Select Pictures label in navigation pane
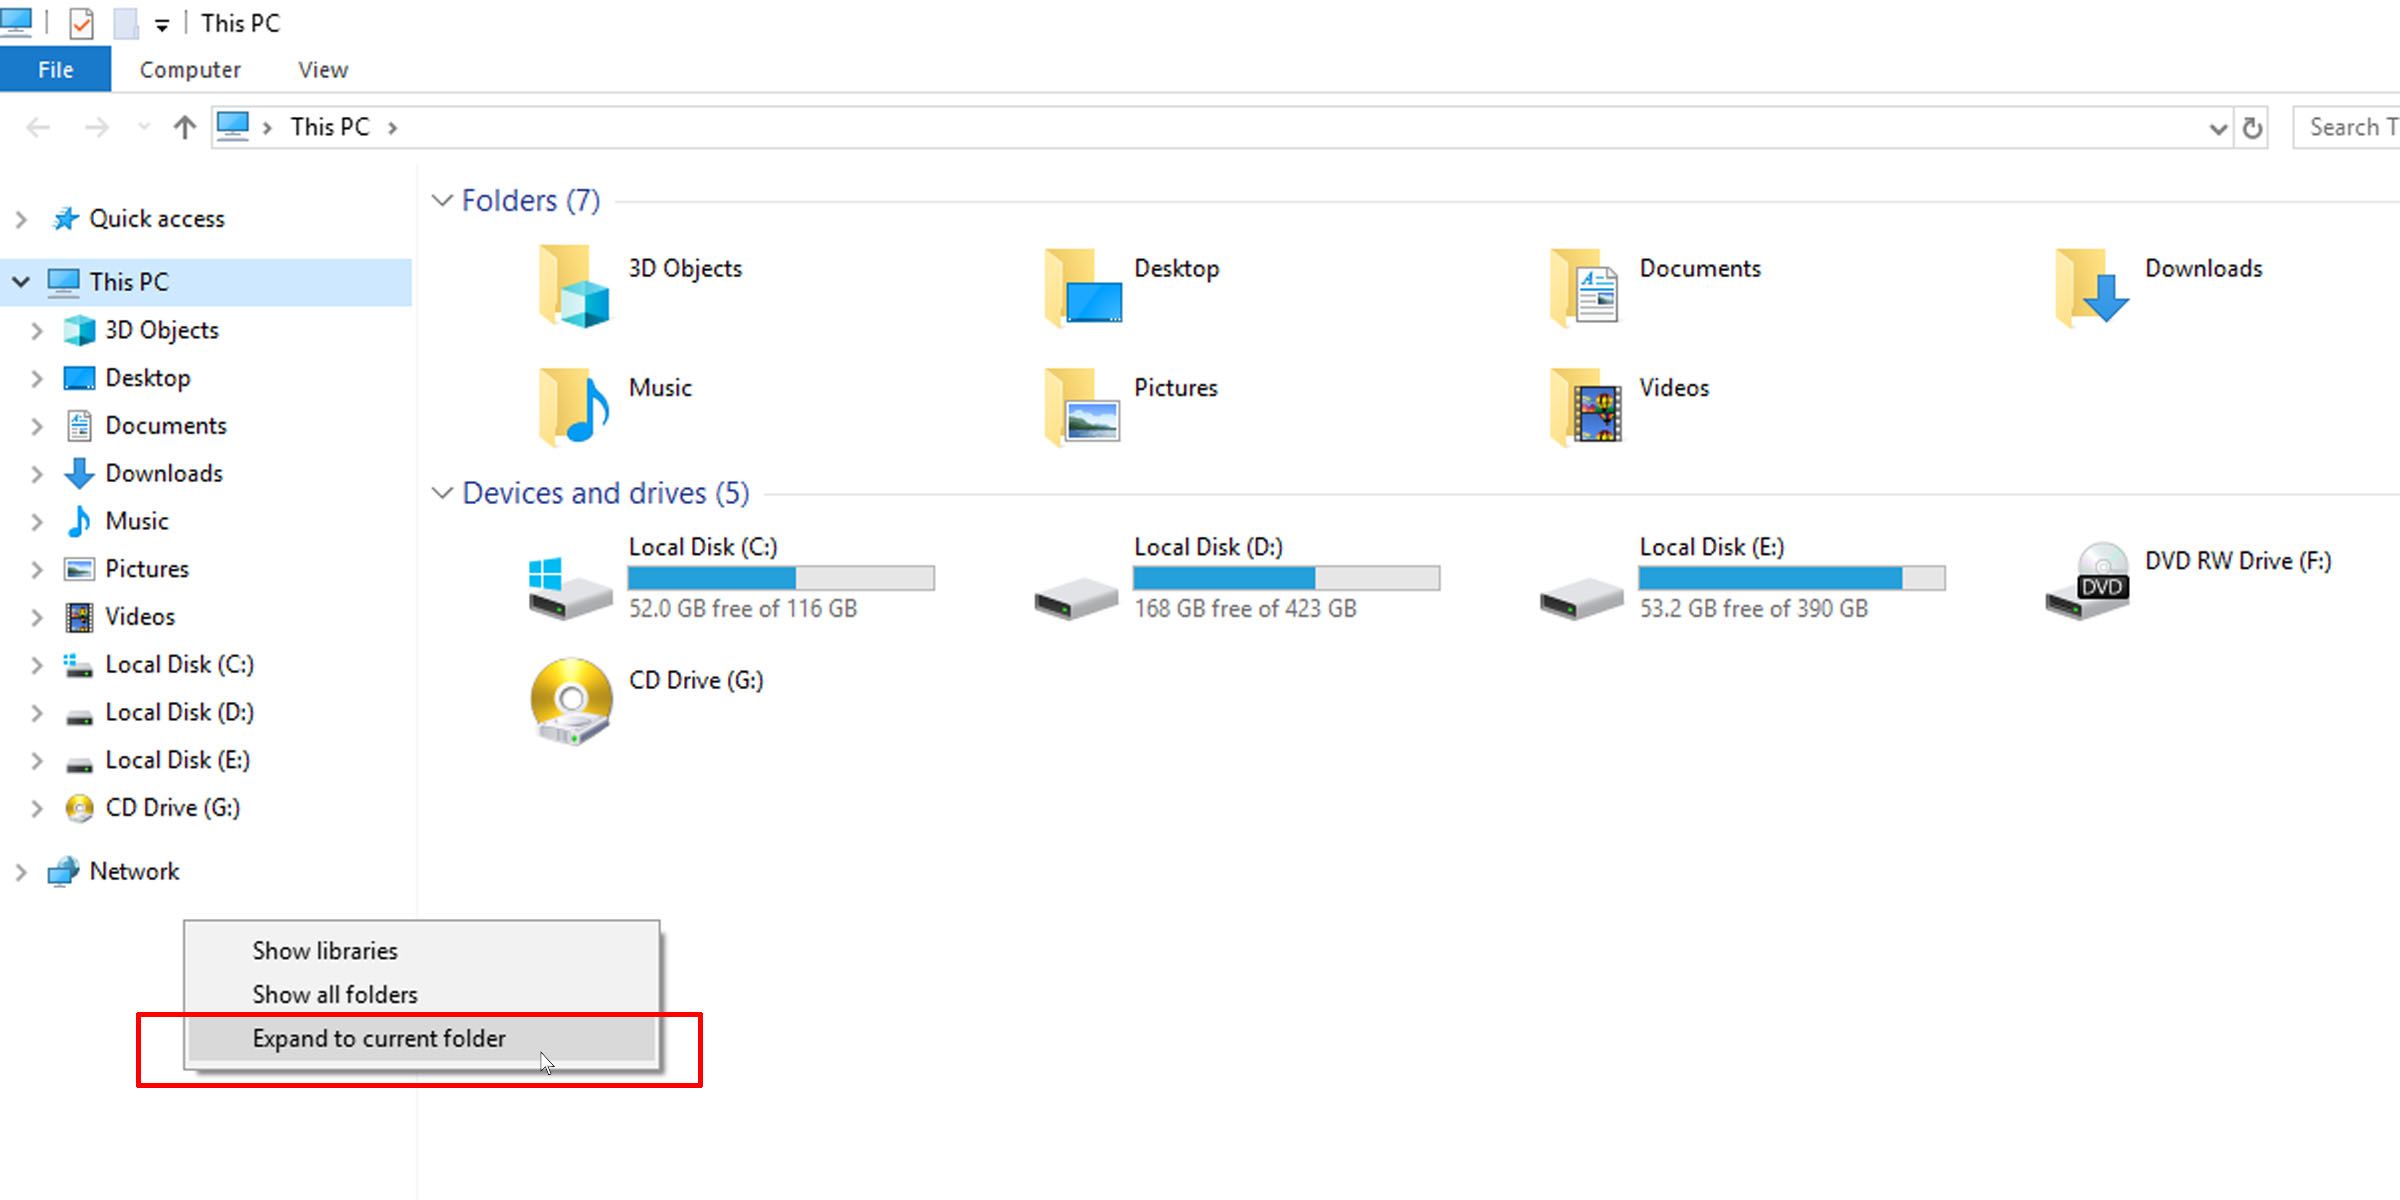 click(147, 569)
